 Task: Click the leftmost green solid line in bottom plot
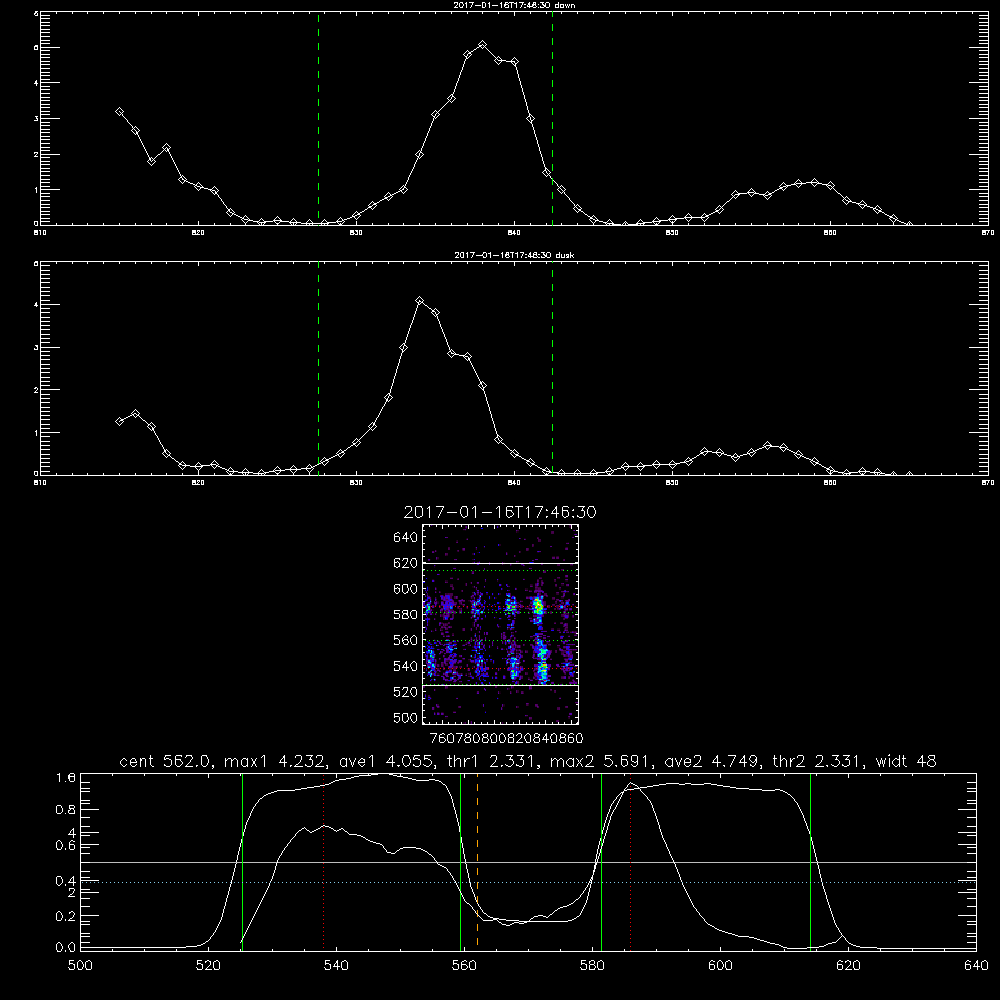tap(242, 861)
